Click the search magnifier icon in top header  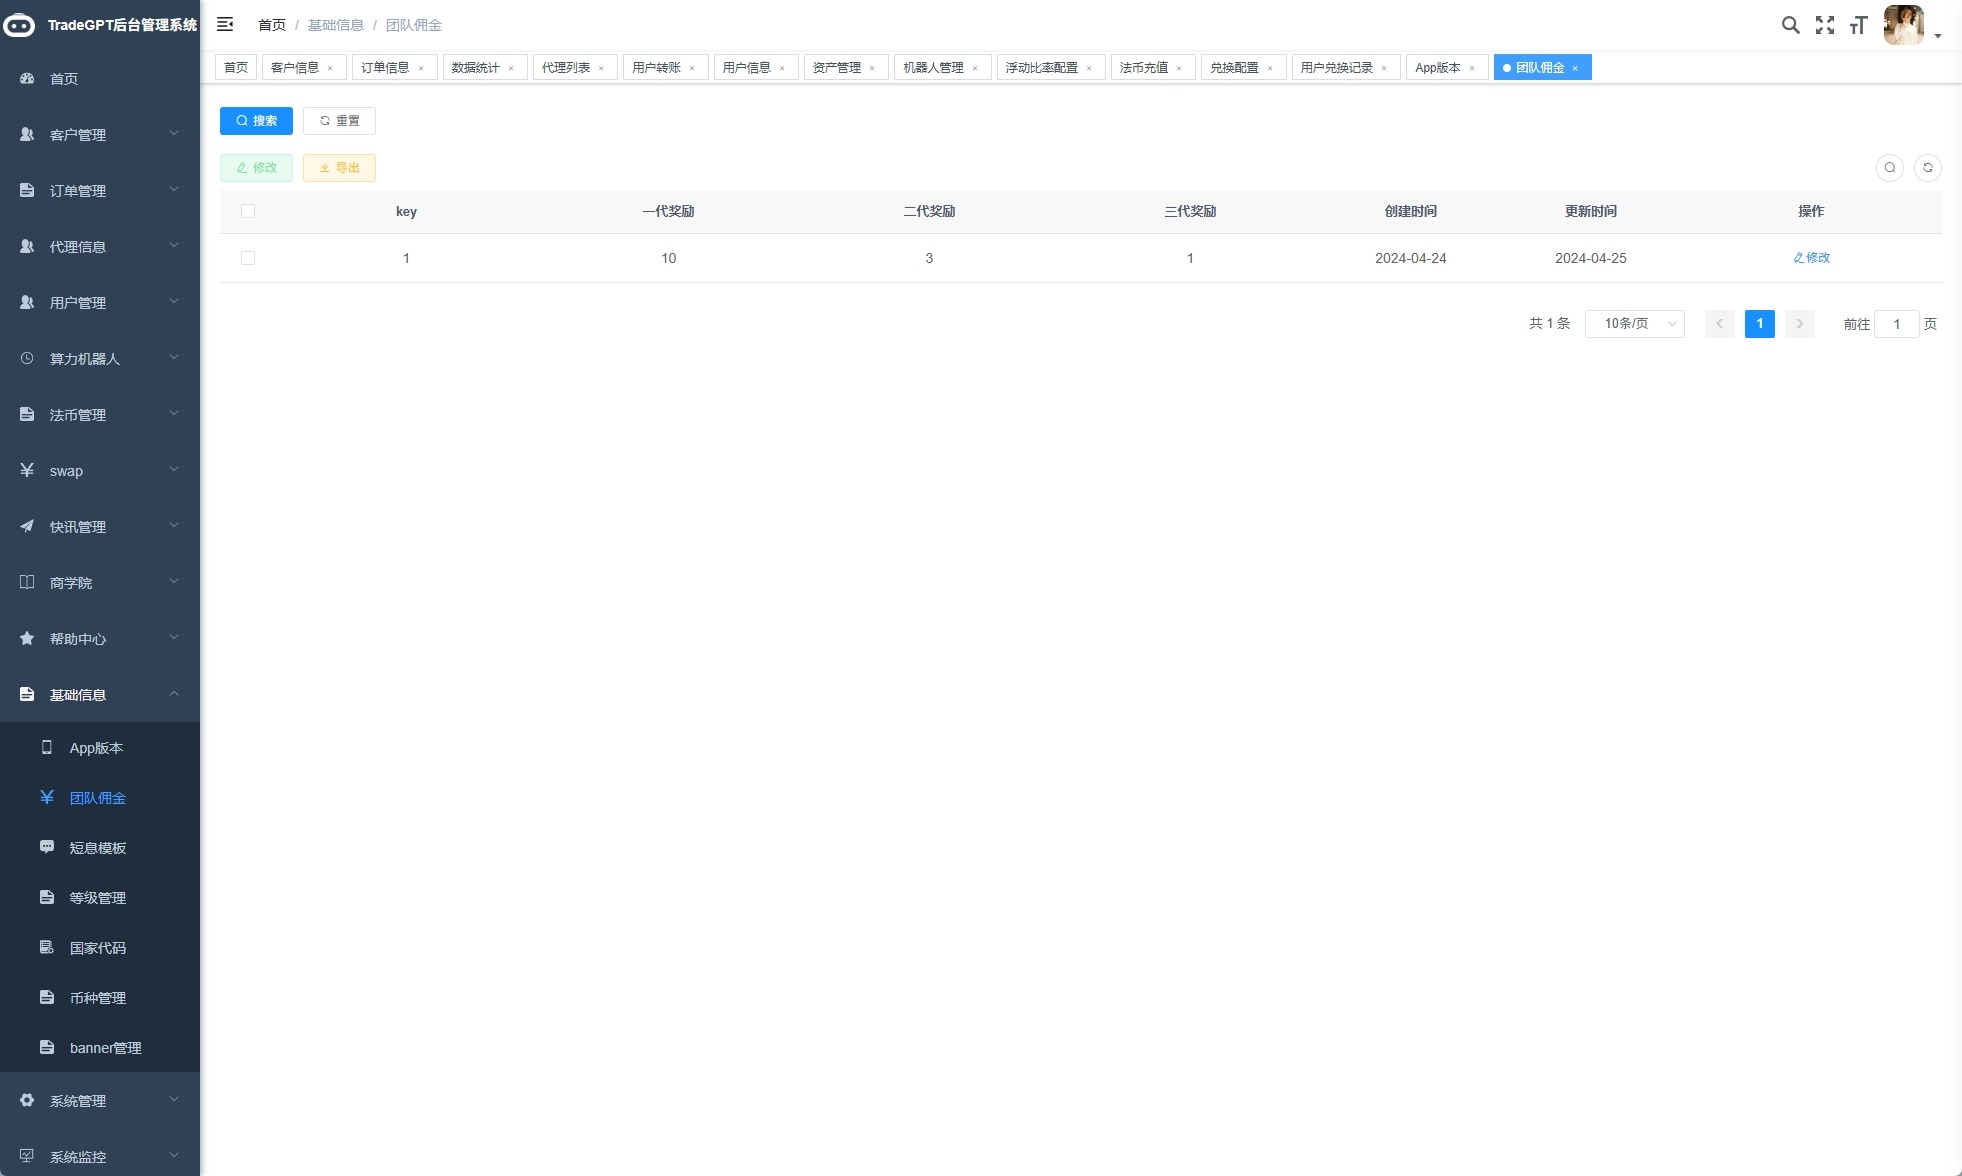click(x=1790, y=25)
